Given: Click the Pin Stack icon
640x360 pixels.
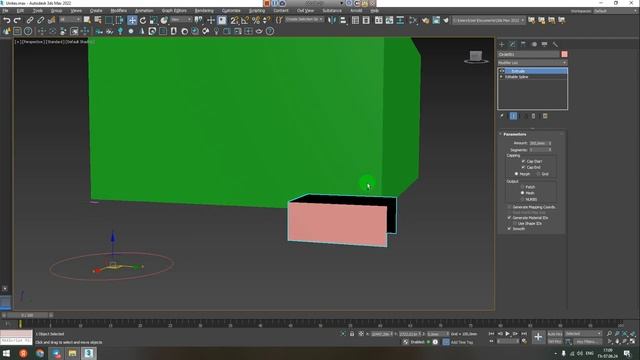Looking at the screenshot, I should pos(502,116).
